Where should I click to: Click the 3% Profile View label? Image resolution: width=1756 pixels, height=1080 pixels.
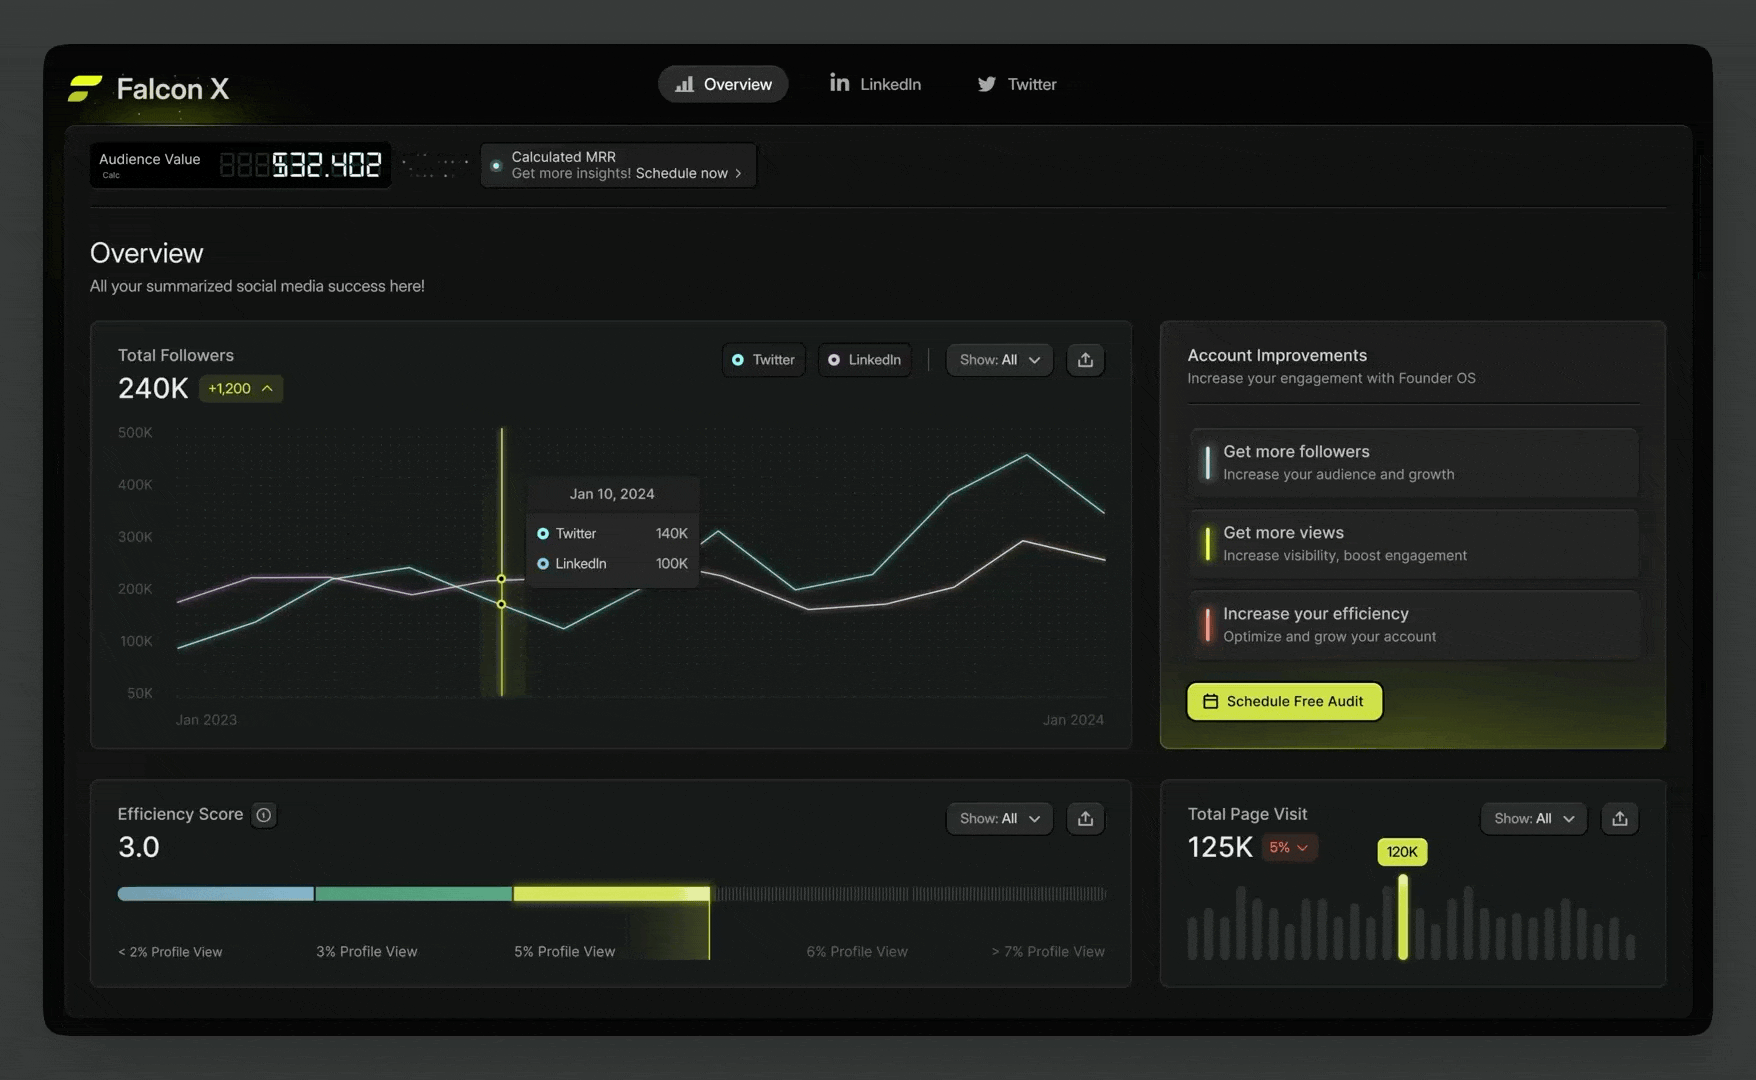pos(367,952)
